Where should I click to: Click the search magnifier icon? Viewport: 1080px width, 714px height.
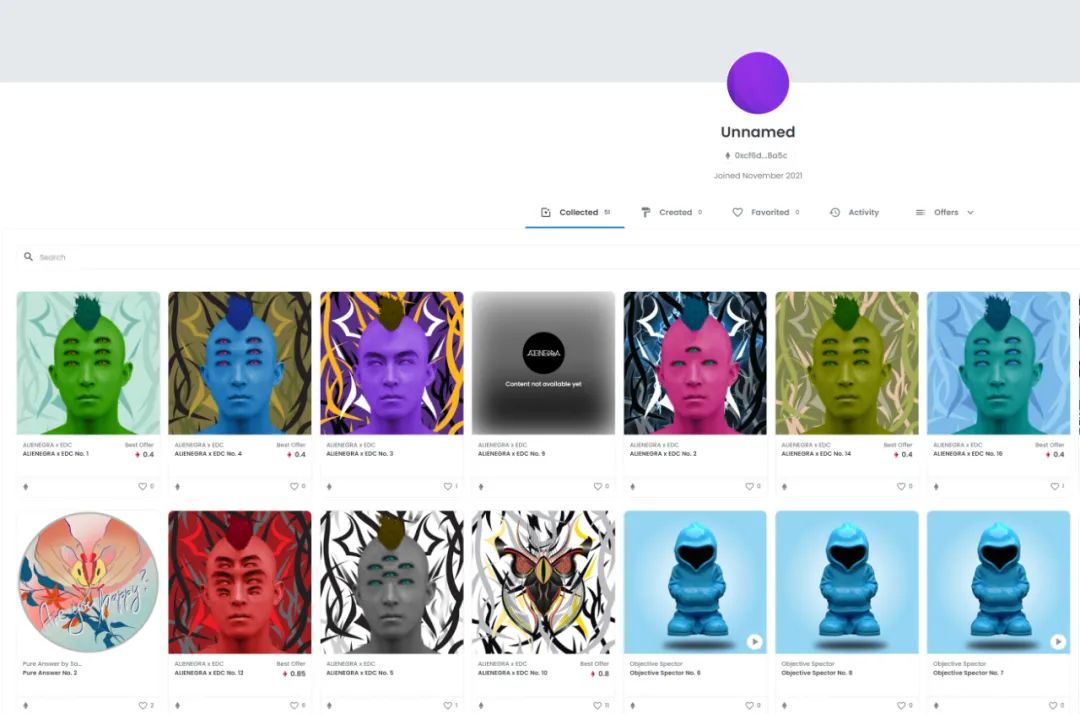pyautogui.click(x=29, y=257)
